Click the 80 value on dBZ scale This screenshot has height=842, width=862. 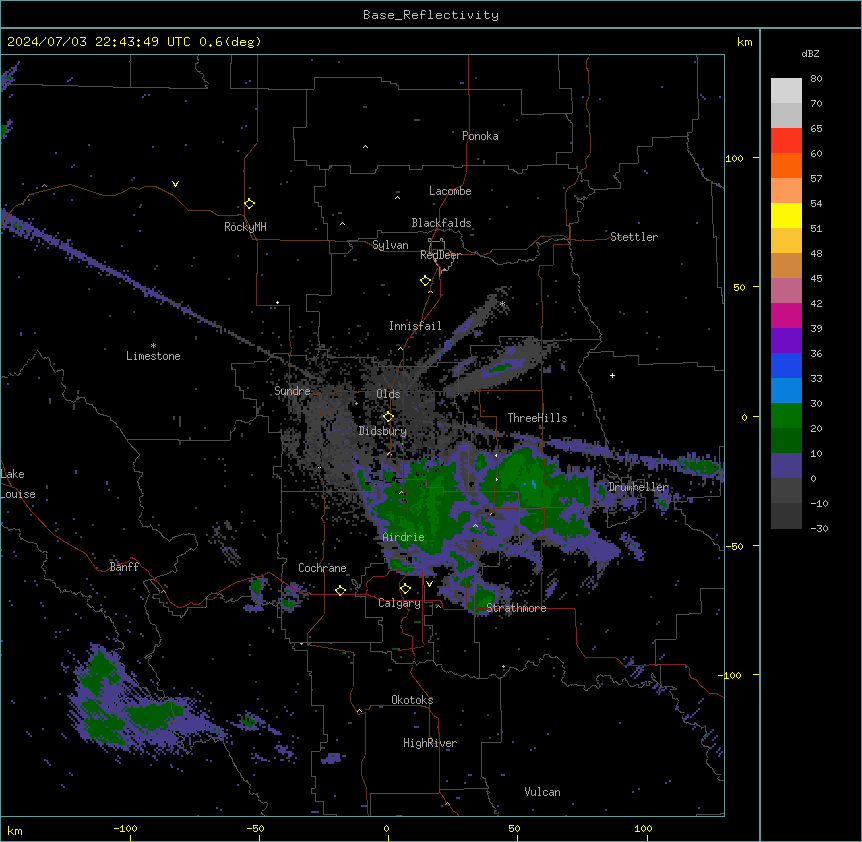pyautogui.click(x=816, y=79)
